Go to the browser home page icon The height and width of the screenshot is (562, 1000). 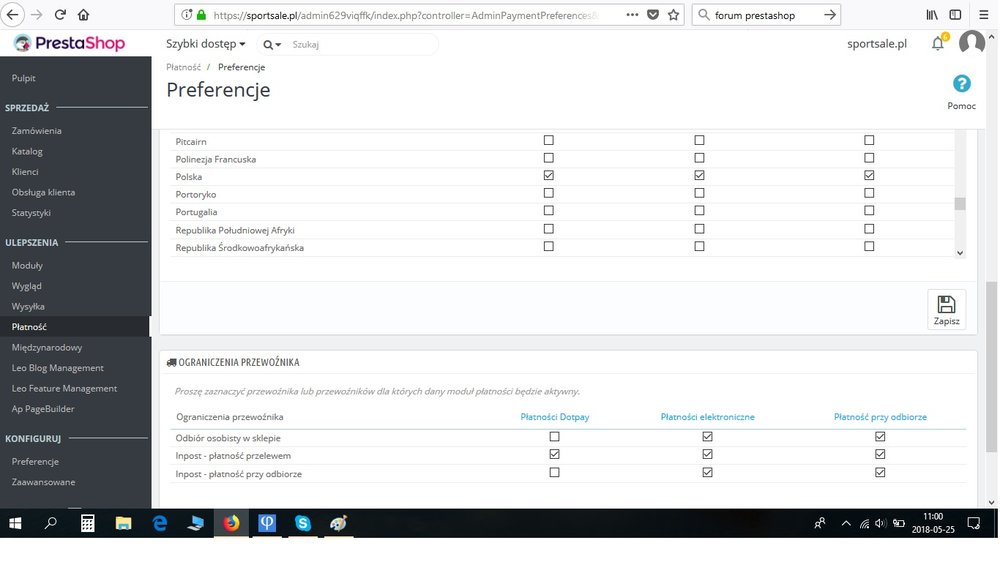[84, 15]
